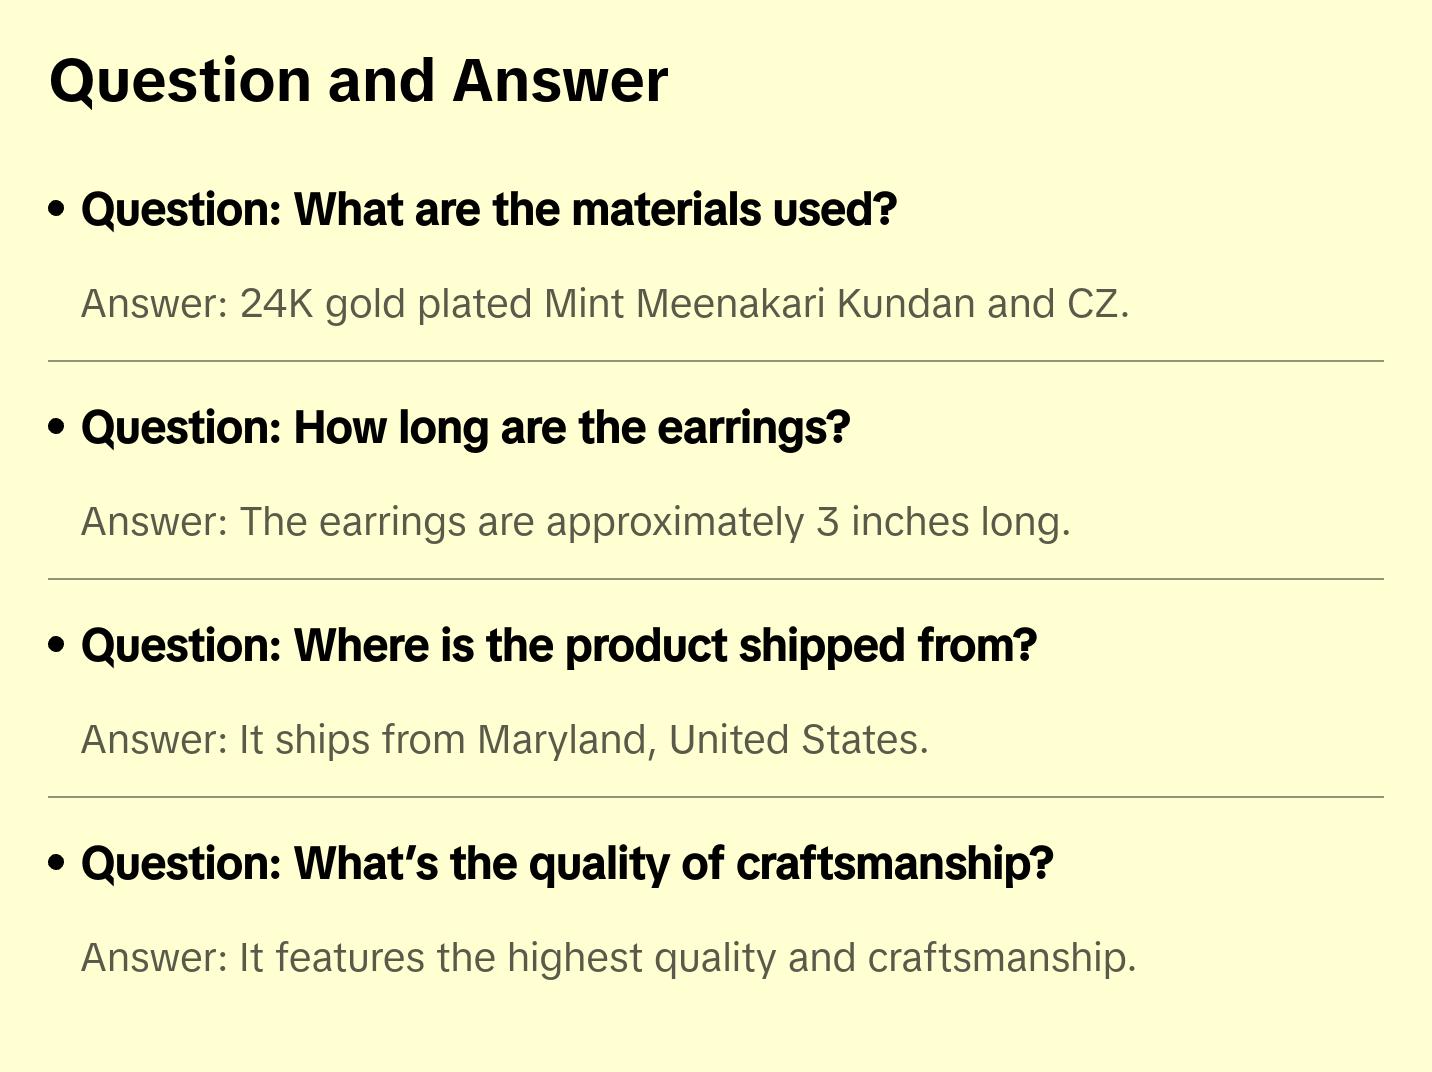Screen dimensions: 1432x1072
Task: Open the "Where is the product shipped from?" question
Action: (x=559, y=646)
